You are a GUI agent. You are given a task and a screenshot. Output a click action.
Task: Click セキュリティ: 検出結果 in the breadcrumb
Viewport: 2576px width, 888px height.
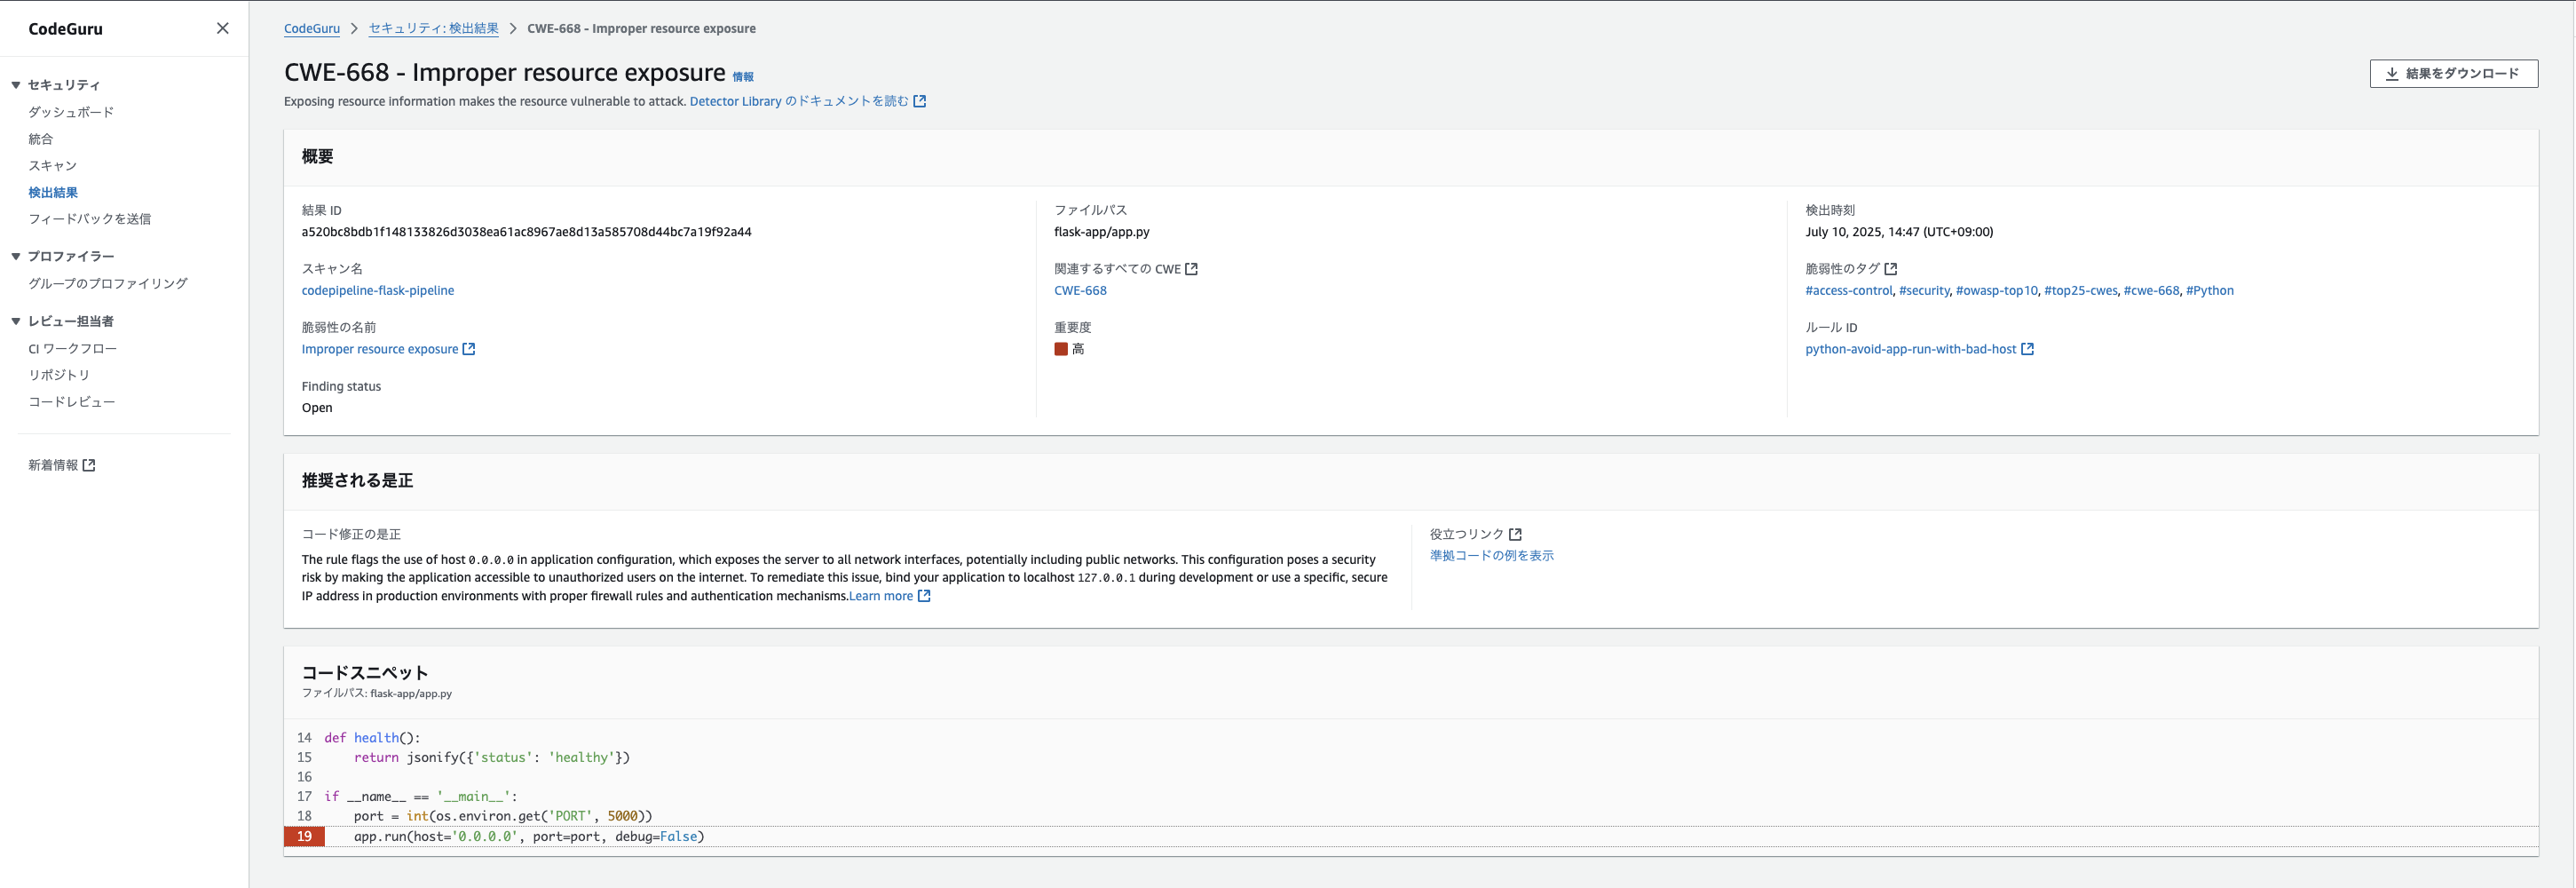(x=432, y=28)
